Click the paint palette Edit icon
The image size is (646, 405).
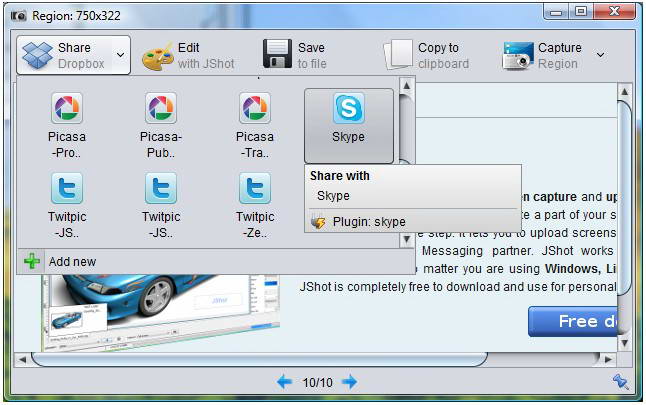157,57
